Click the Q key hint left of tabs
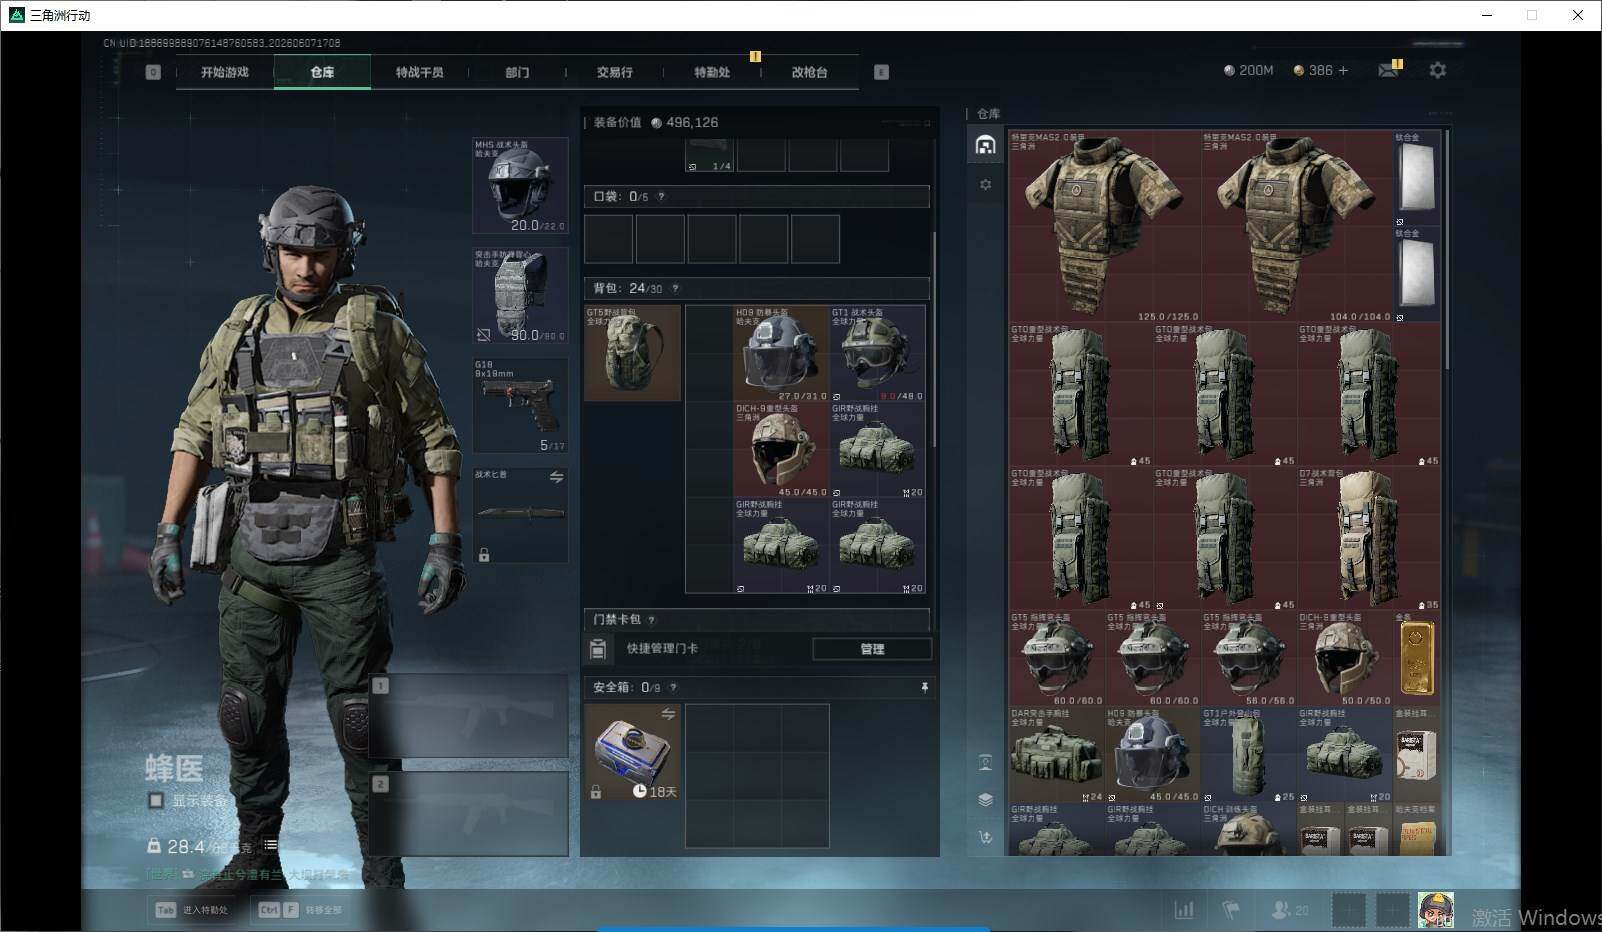Image resolution: width=1602 pixels, height=932 pixels. coord(153,72)
